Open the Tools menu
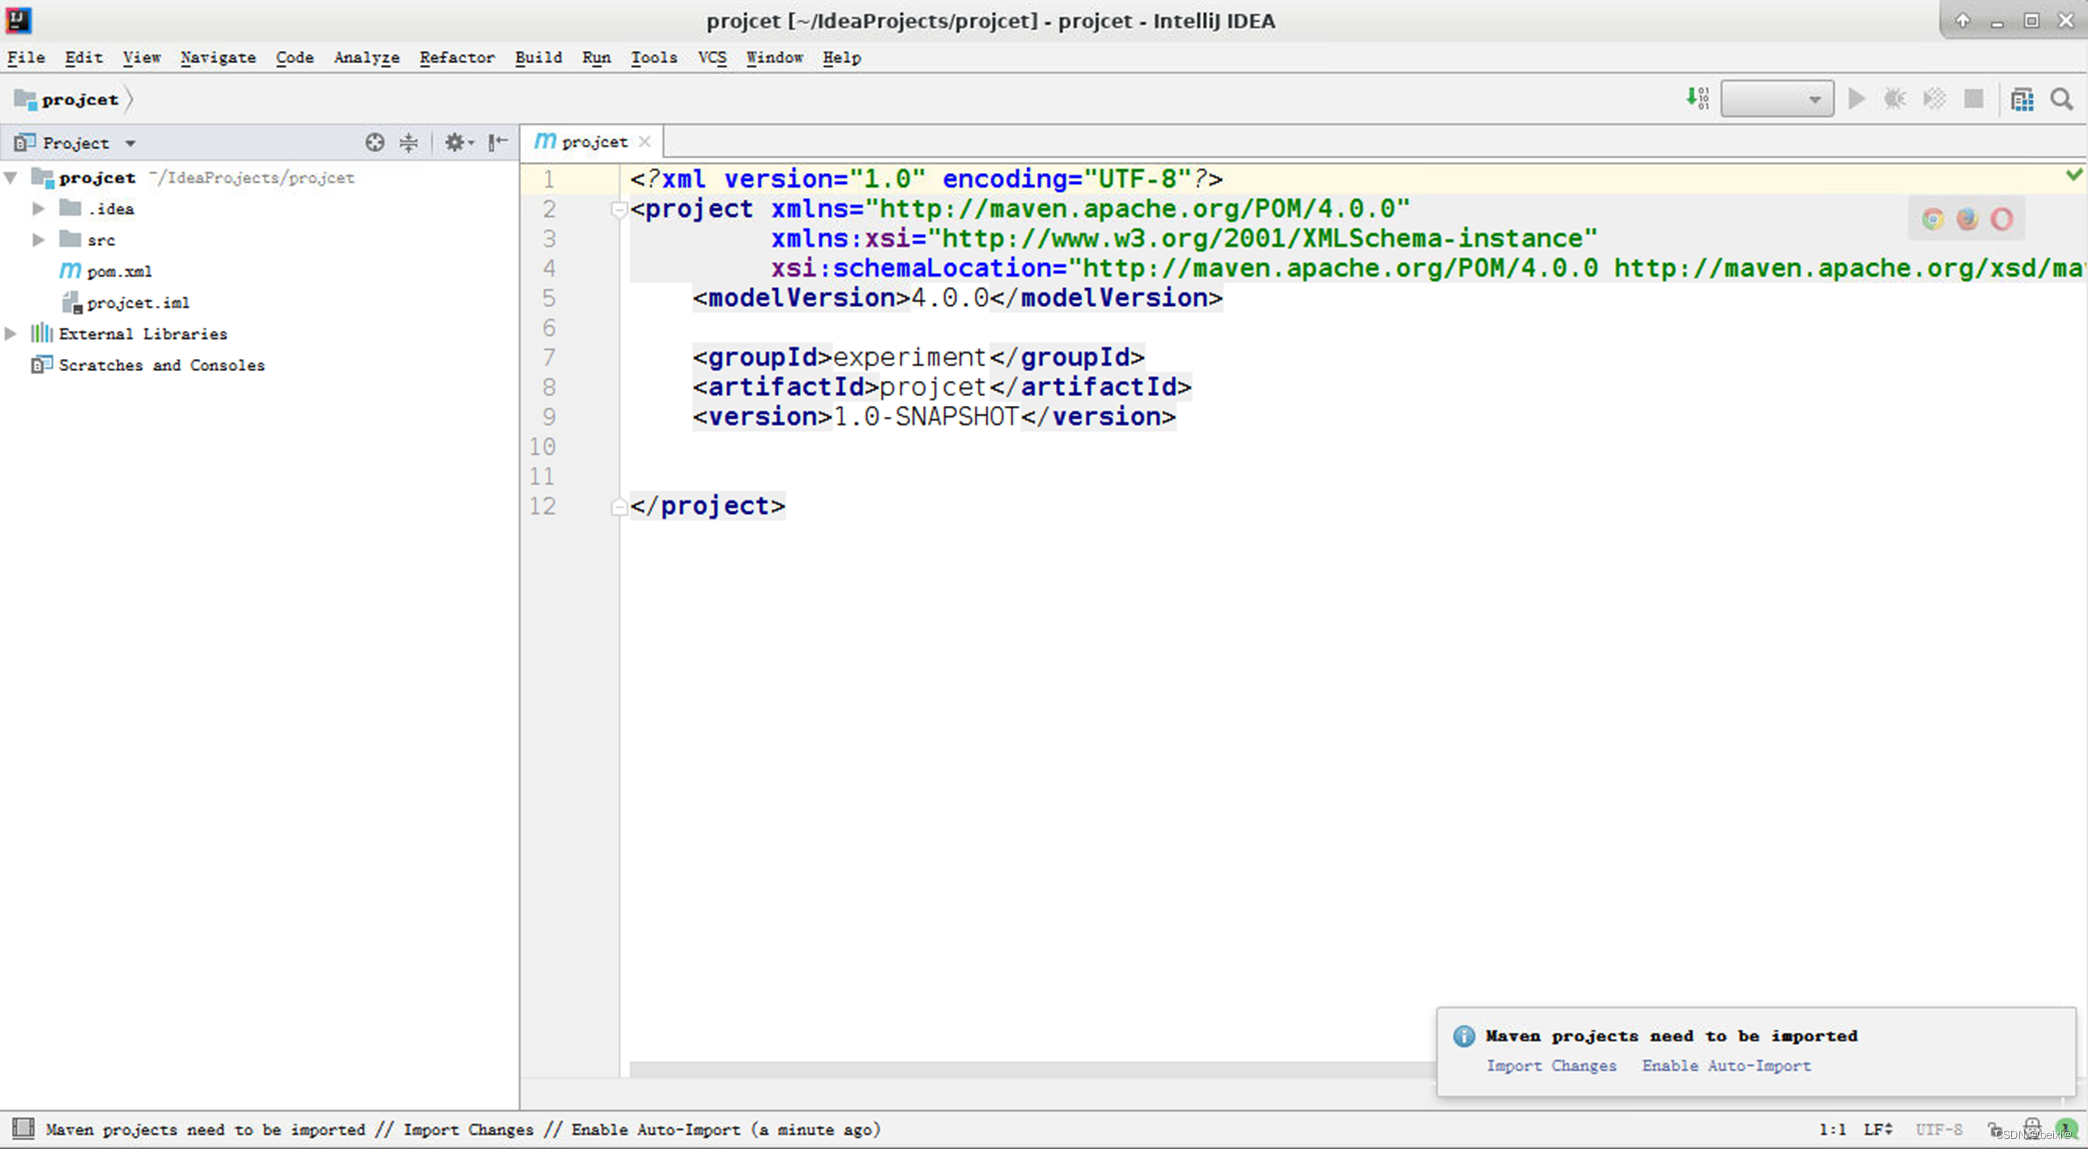 pyautogui.click(x=654, y=58)
